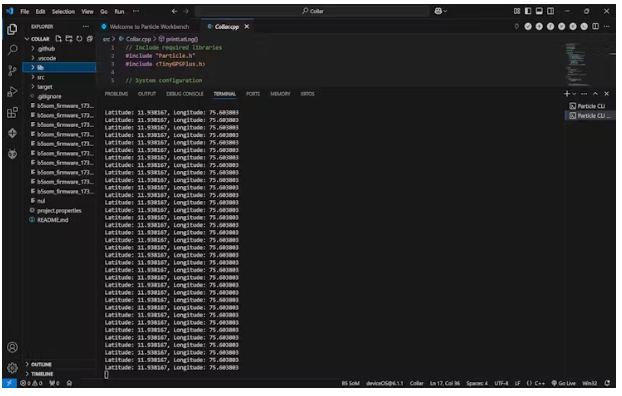Screen dimensions: 622x396
Task: Toggle primary side bar layout button
Action: pos(528,11)
